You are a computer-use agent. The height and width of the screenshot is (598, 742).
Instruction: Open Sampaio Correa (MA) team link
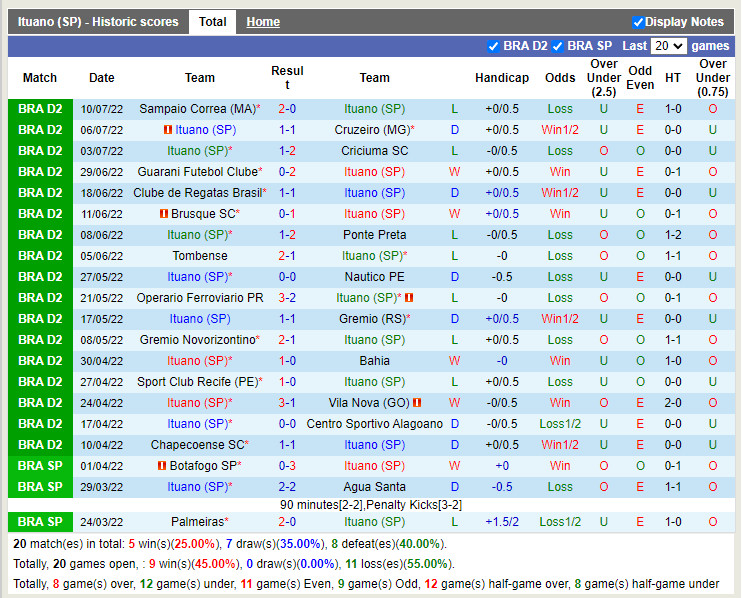pyautogui.click(x=197, y=109)
